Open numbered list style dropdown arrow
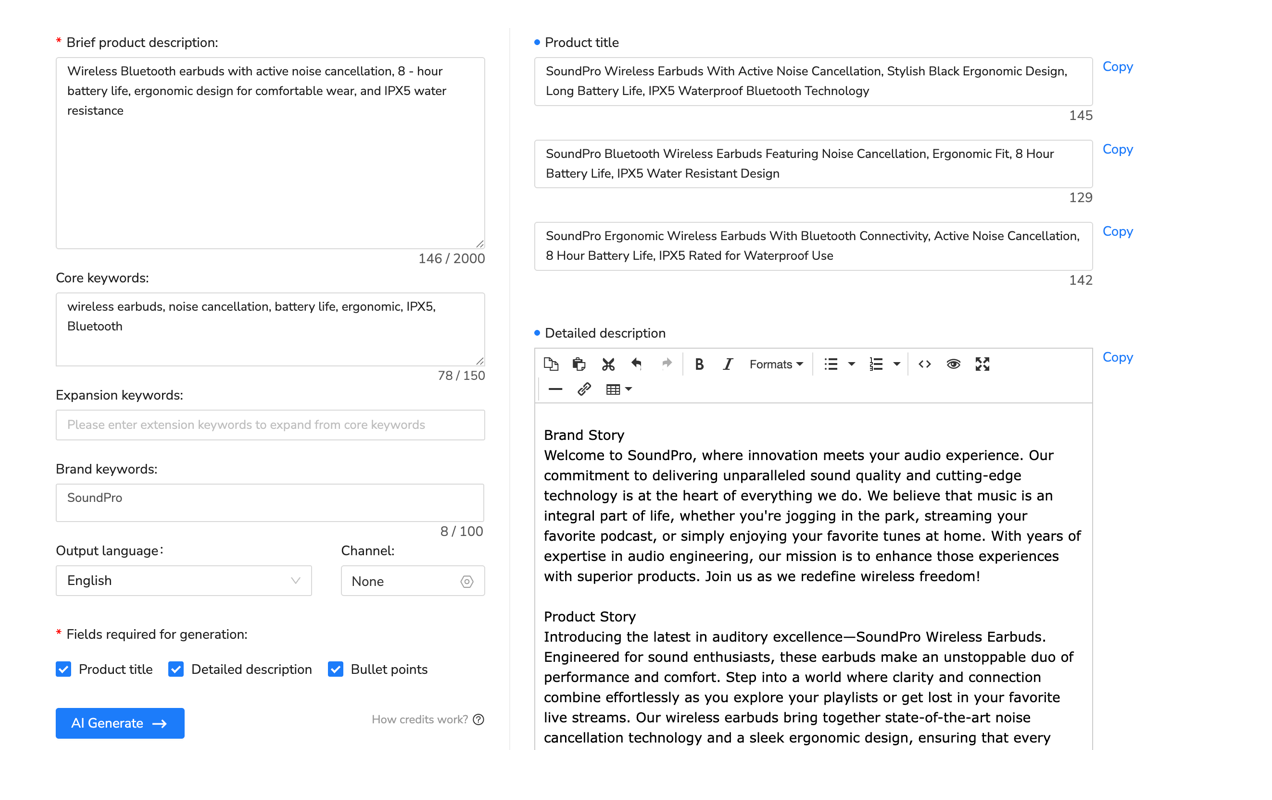Screen dimensions: 1272x800 [897, 364]
